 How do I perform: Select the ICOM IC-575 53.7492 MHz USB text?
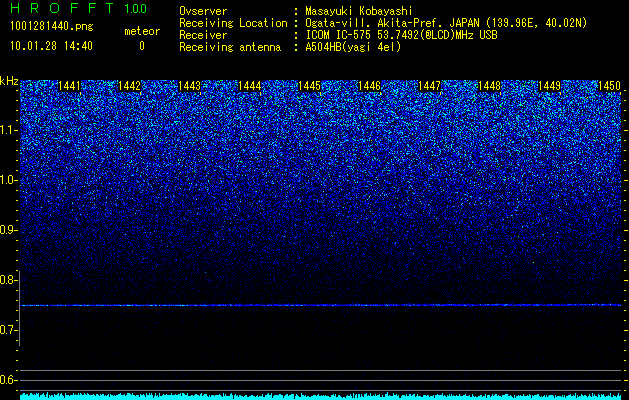pyautogui.click(x=401, y=35)
